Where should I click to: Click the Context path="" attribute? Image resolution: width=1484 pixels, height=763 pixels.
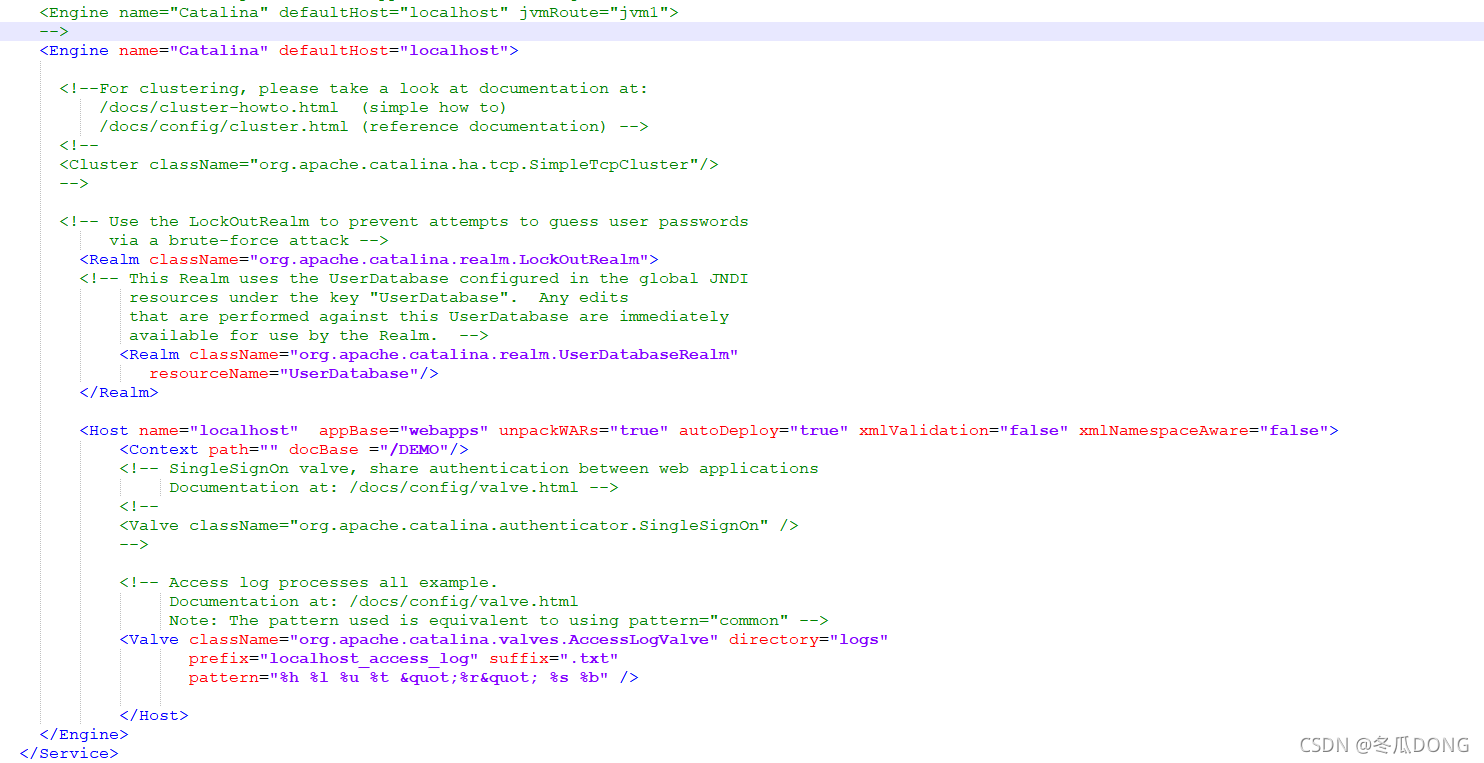(243, 449)
